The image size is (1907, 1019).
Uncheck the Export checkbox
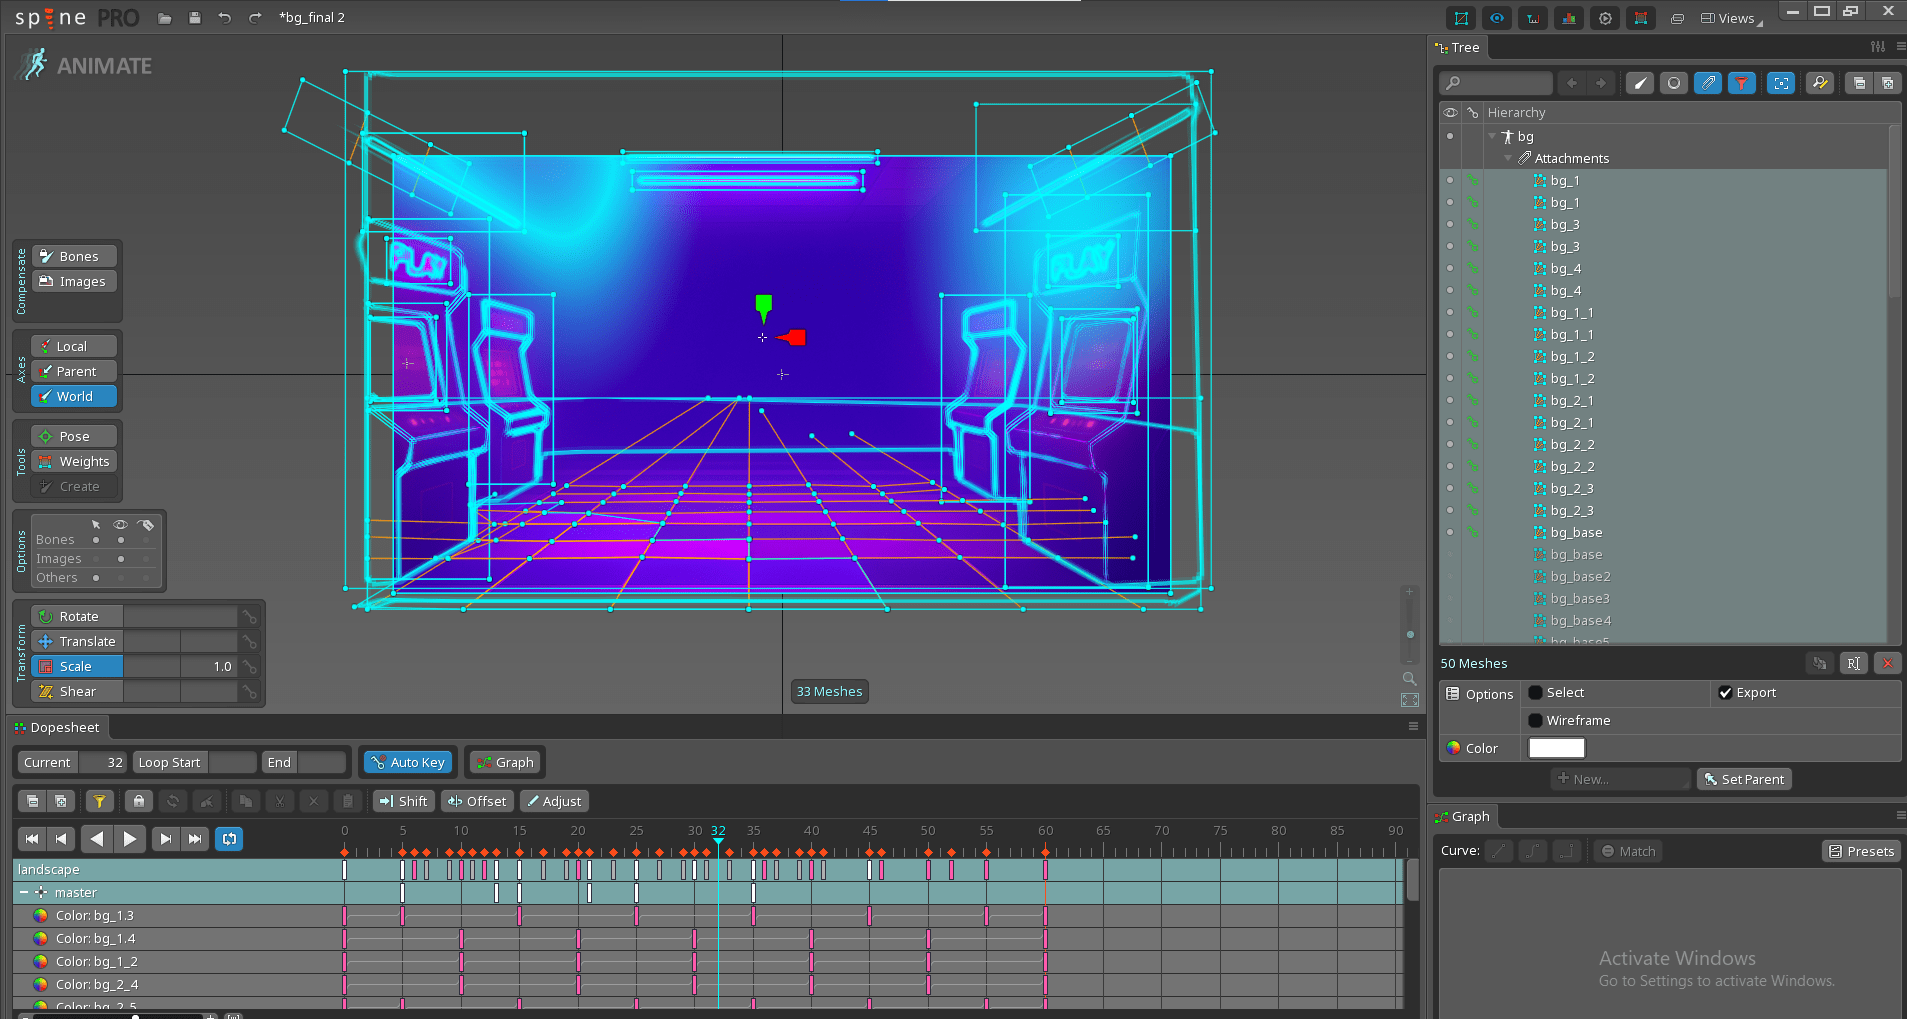click(x=1726, y=692)
